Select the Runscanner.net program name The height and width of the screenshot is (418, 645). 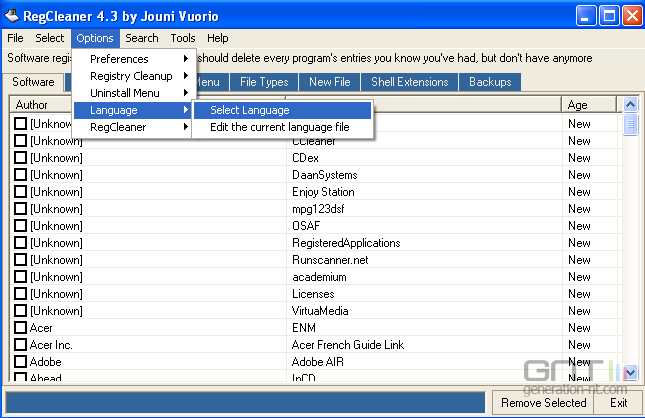[x=330, y=260]
